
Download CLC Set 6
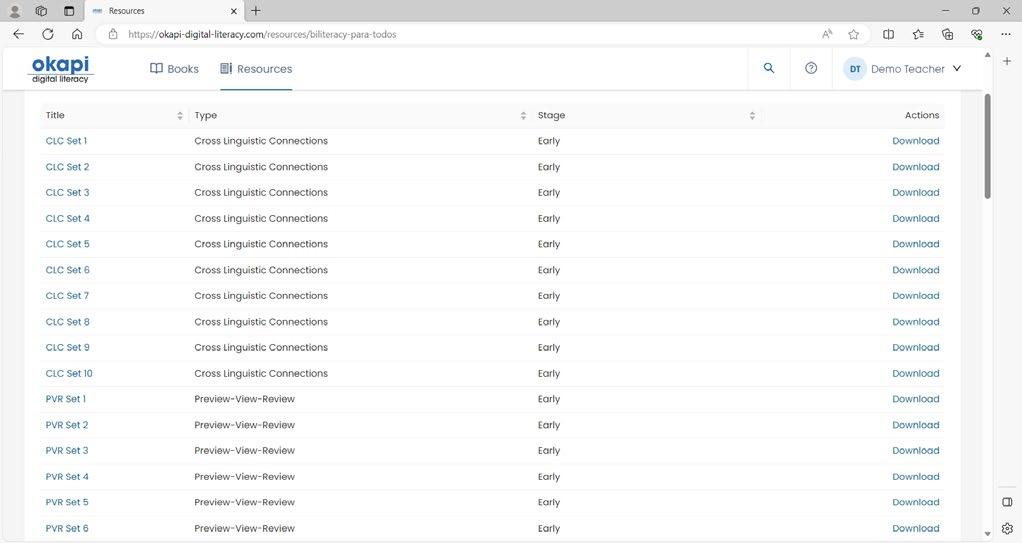point(916,270)
